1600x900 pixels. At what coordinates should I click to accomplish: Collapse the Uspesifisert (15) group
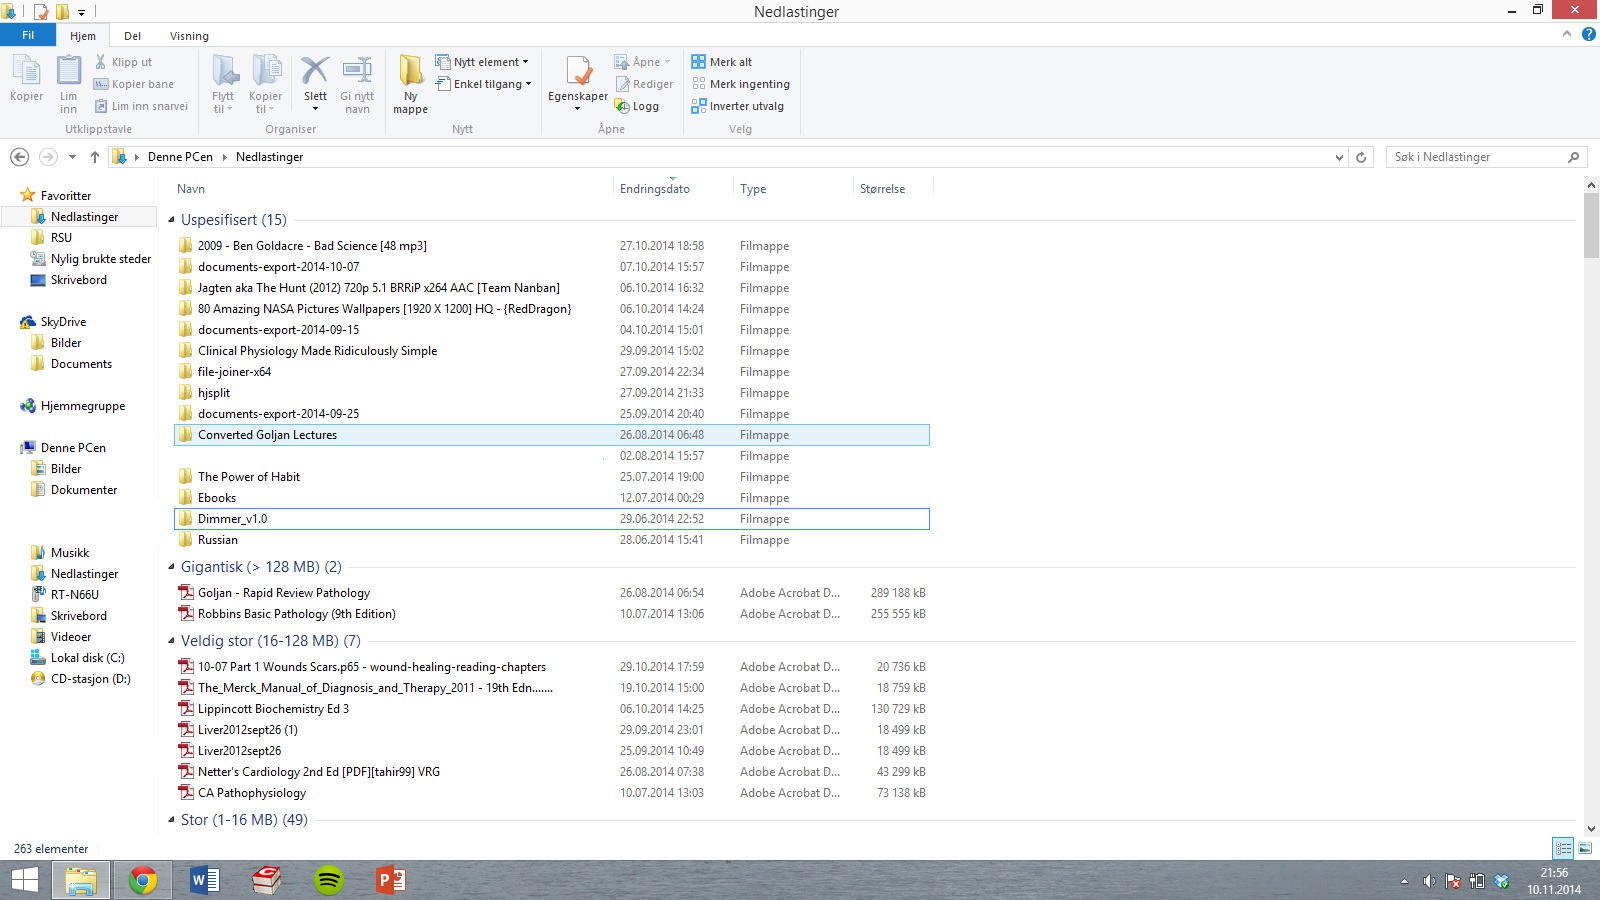[171, 220]
